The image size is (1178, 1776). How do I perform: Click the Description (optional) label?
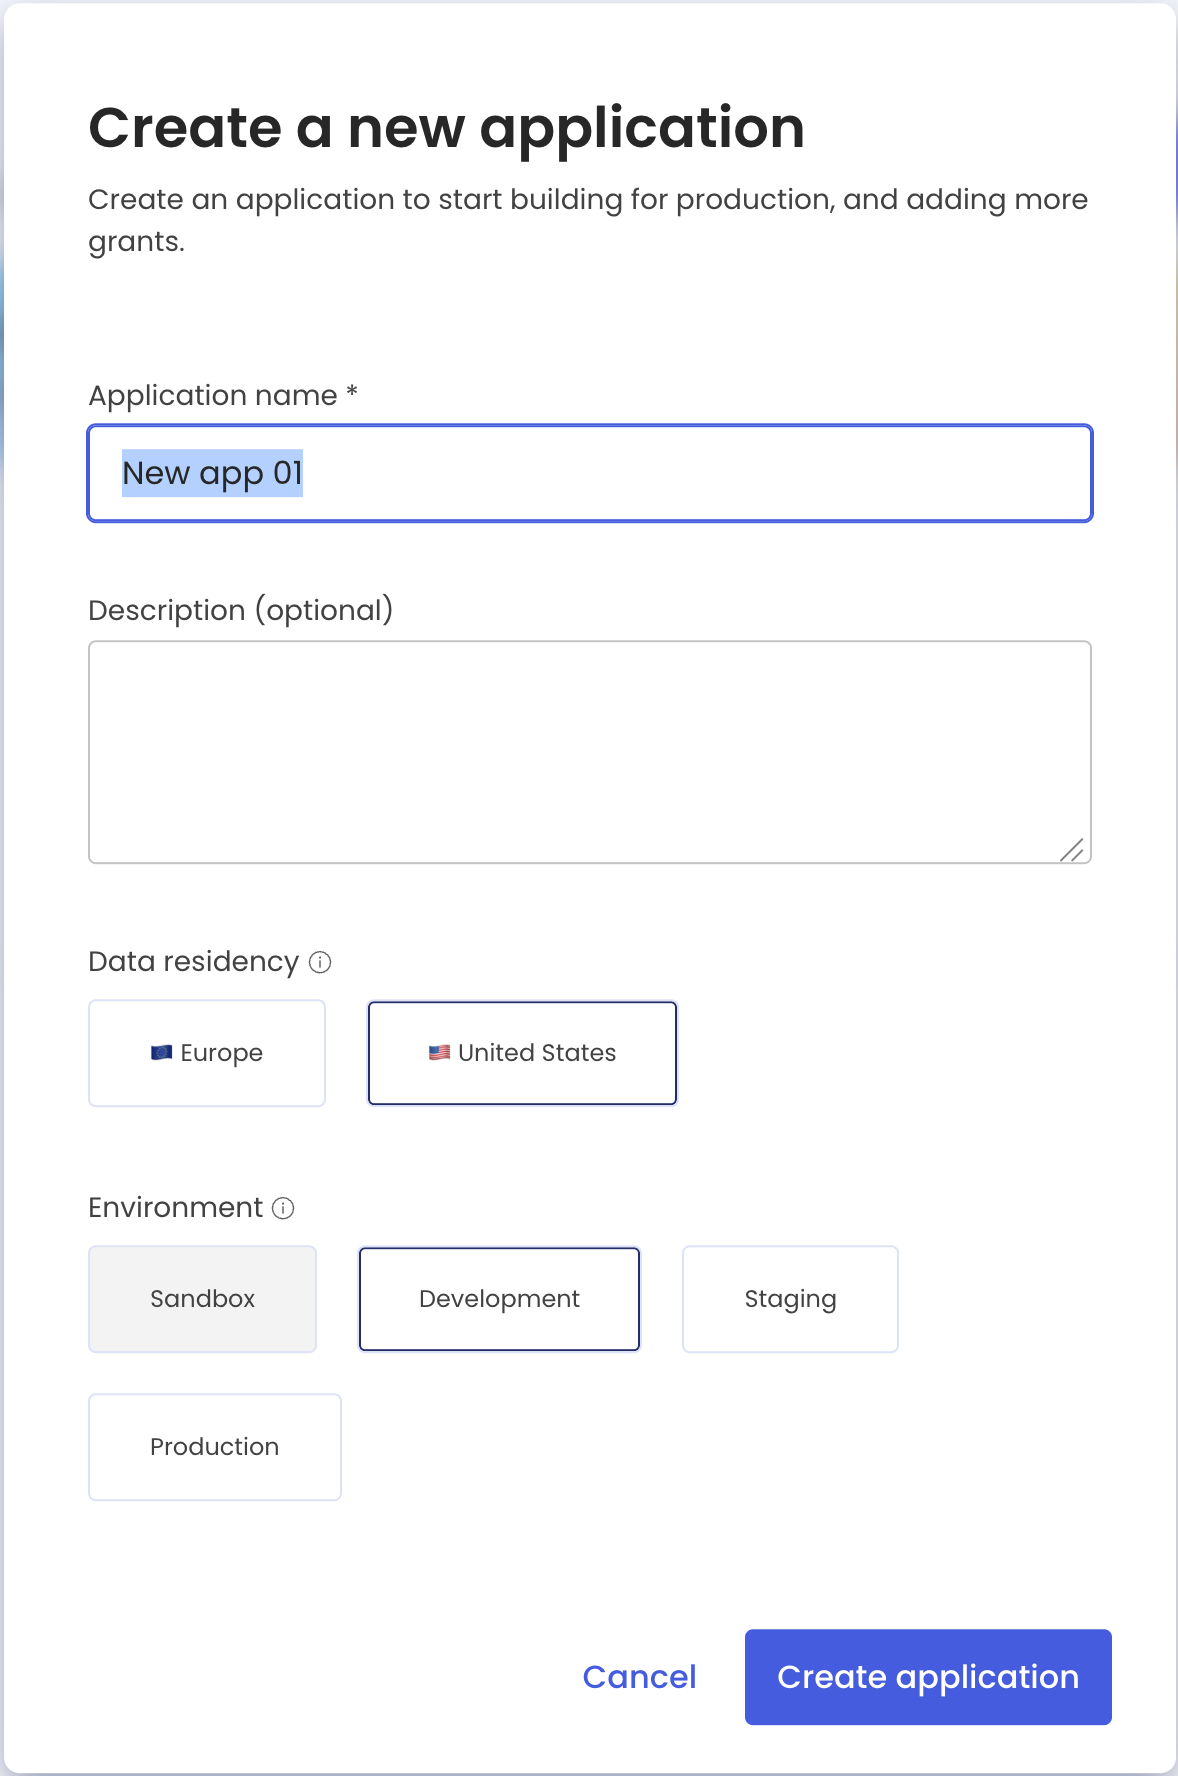pos(241,609)
